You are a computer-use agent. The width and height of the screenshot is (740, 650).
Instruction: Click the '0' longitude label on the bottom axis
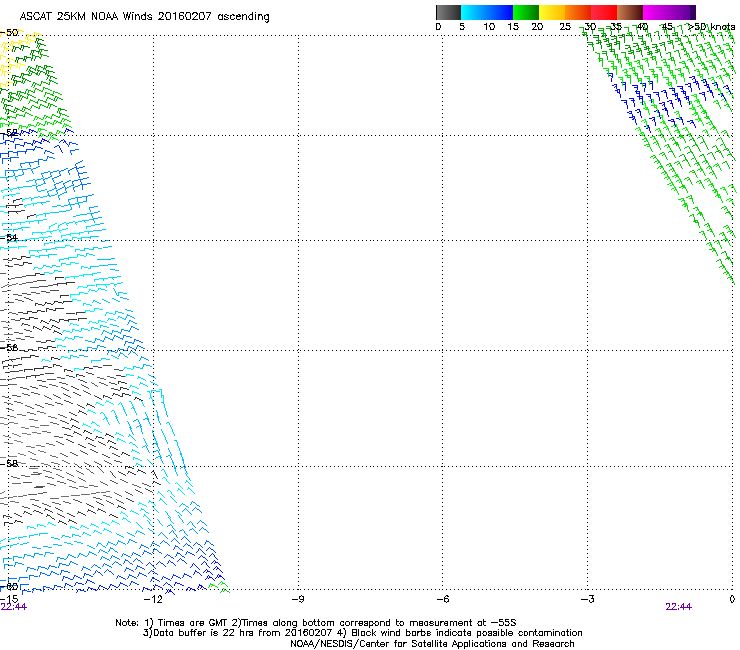click(x=732, y=599)
